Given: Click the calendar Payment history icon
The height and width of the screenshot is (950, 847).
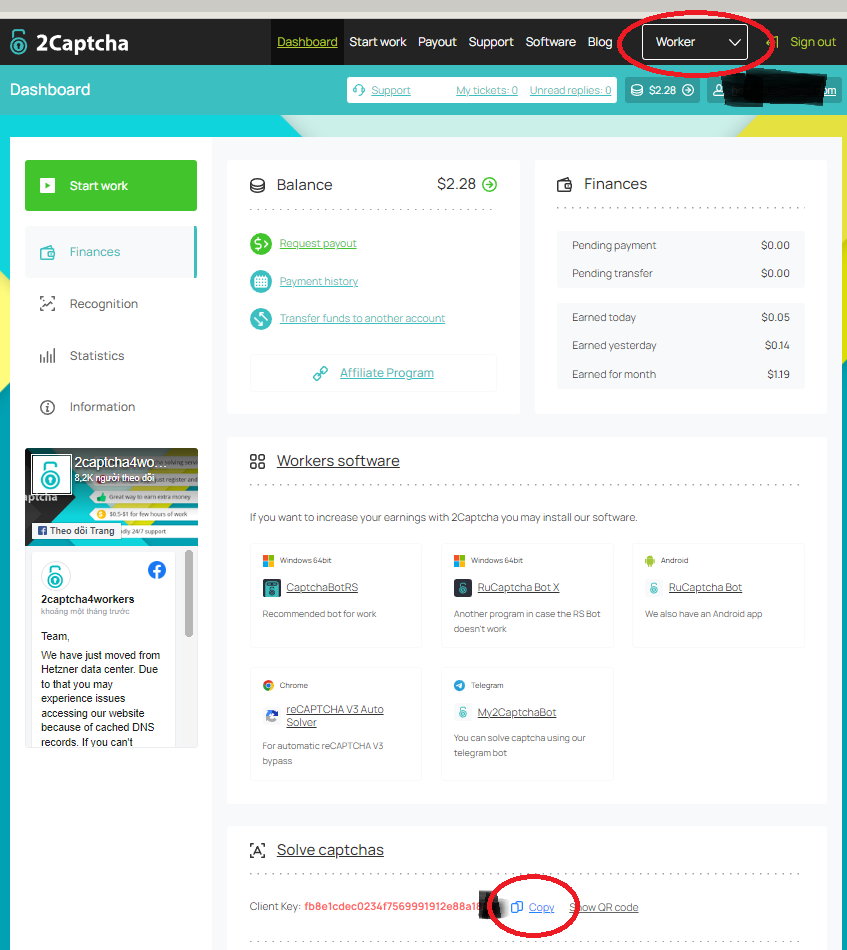Looking at the screenshot, I should pyautogui.click(x=261, y=282).
